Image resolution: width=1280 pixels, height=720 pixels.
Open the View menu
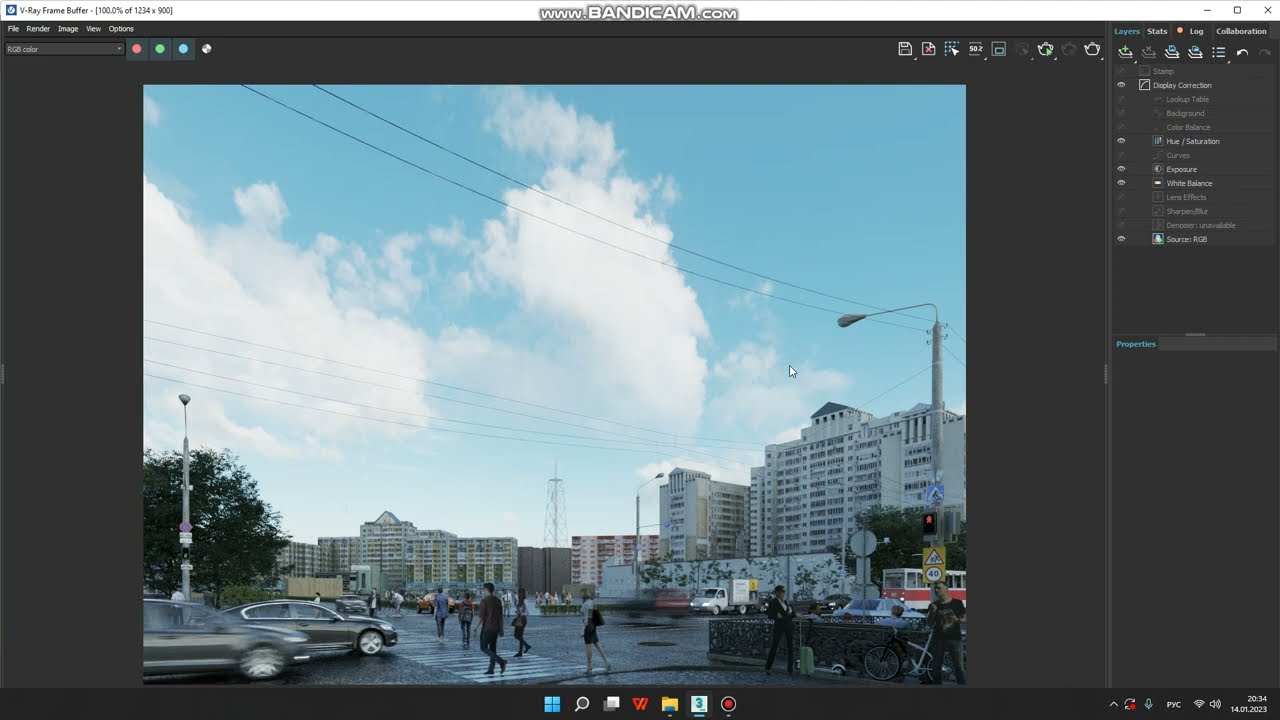coord(93,29)
